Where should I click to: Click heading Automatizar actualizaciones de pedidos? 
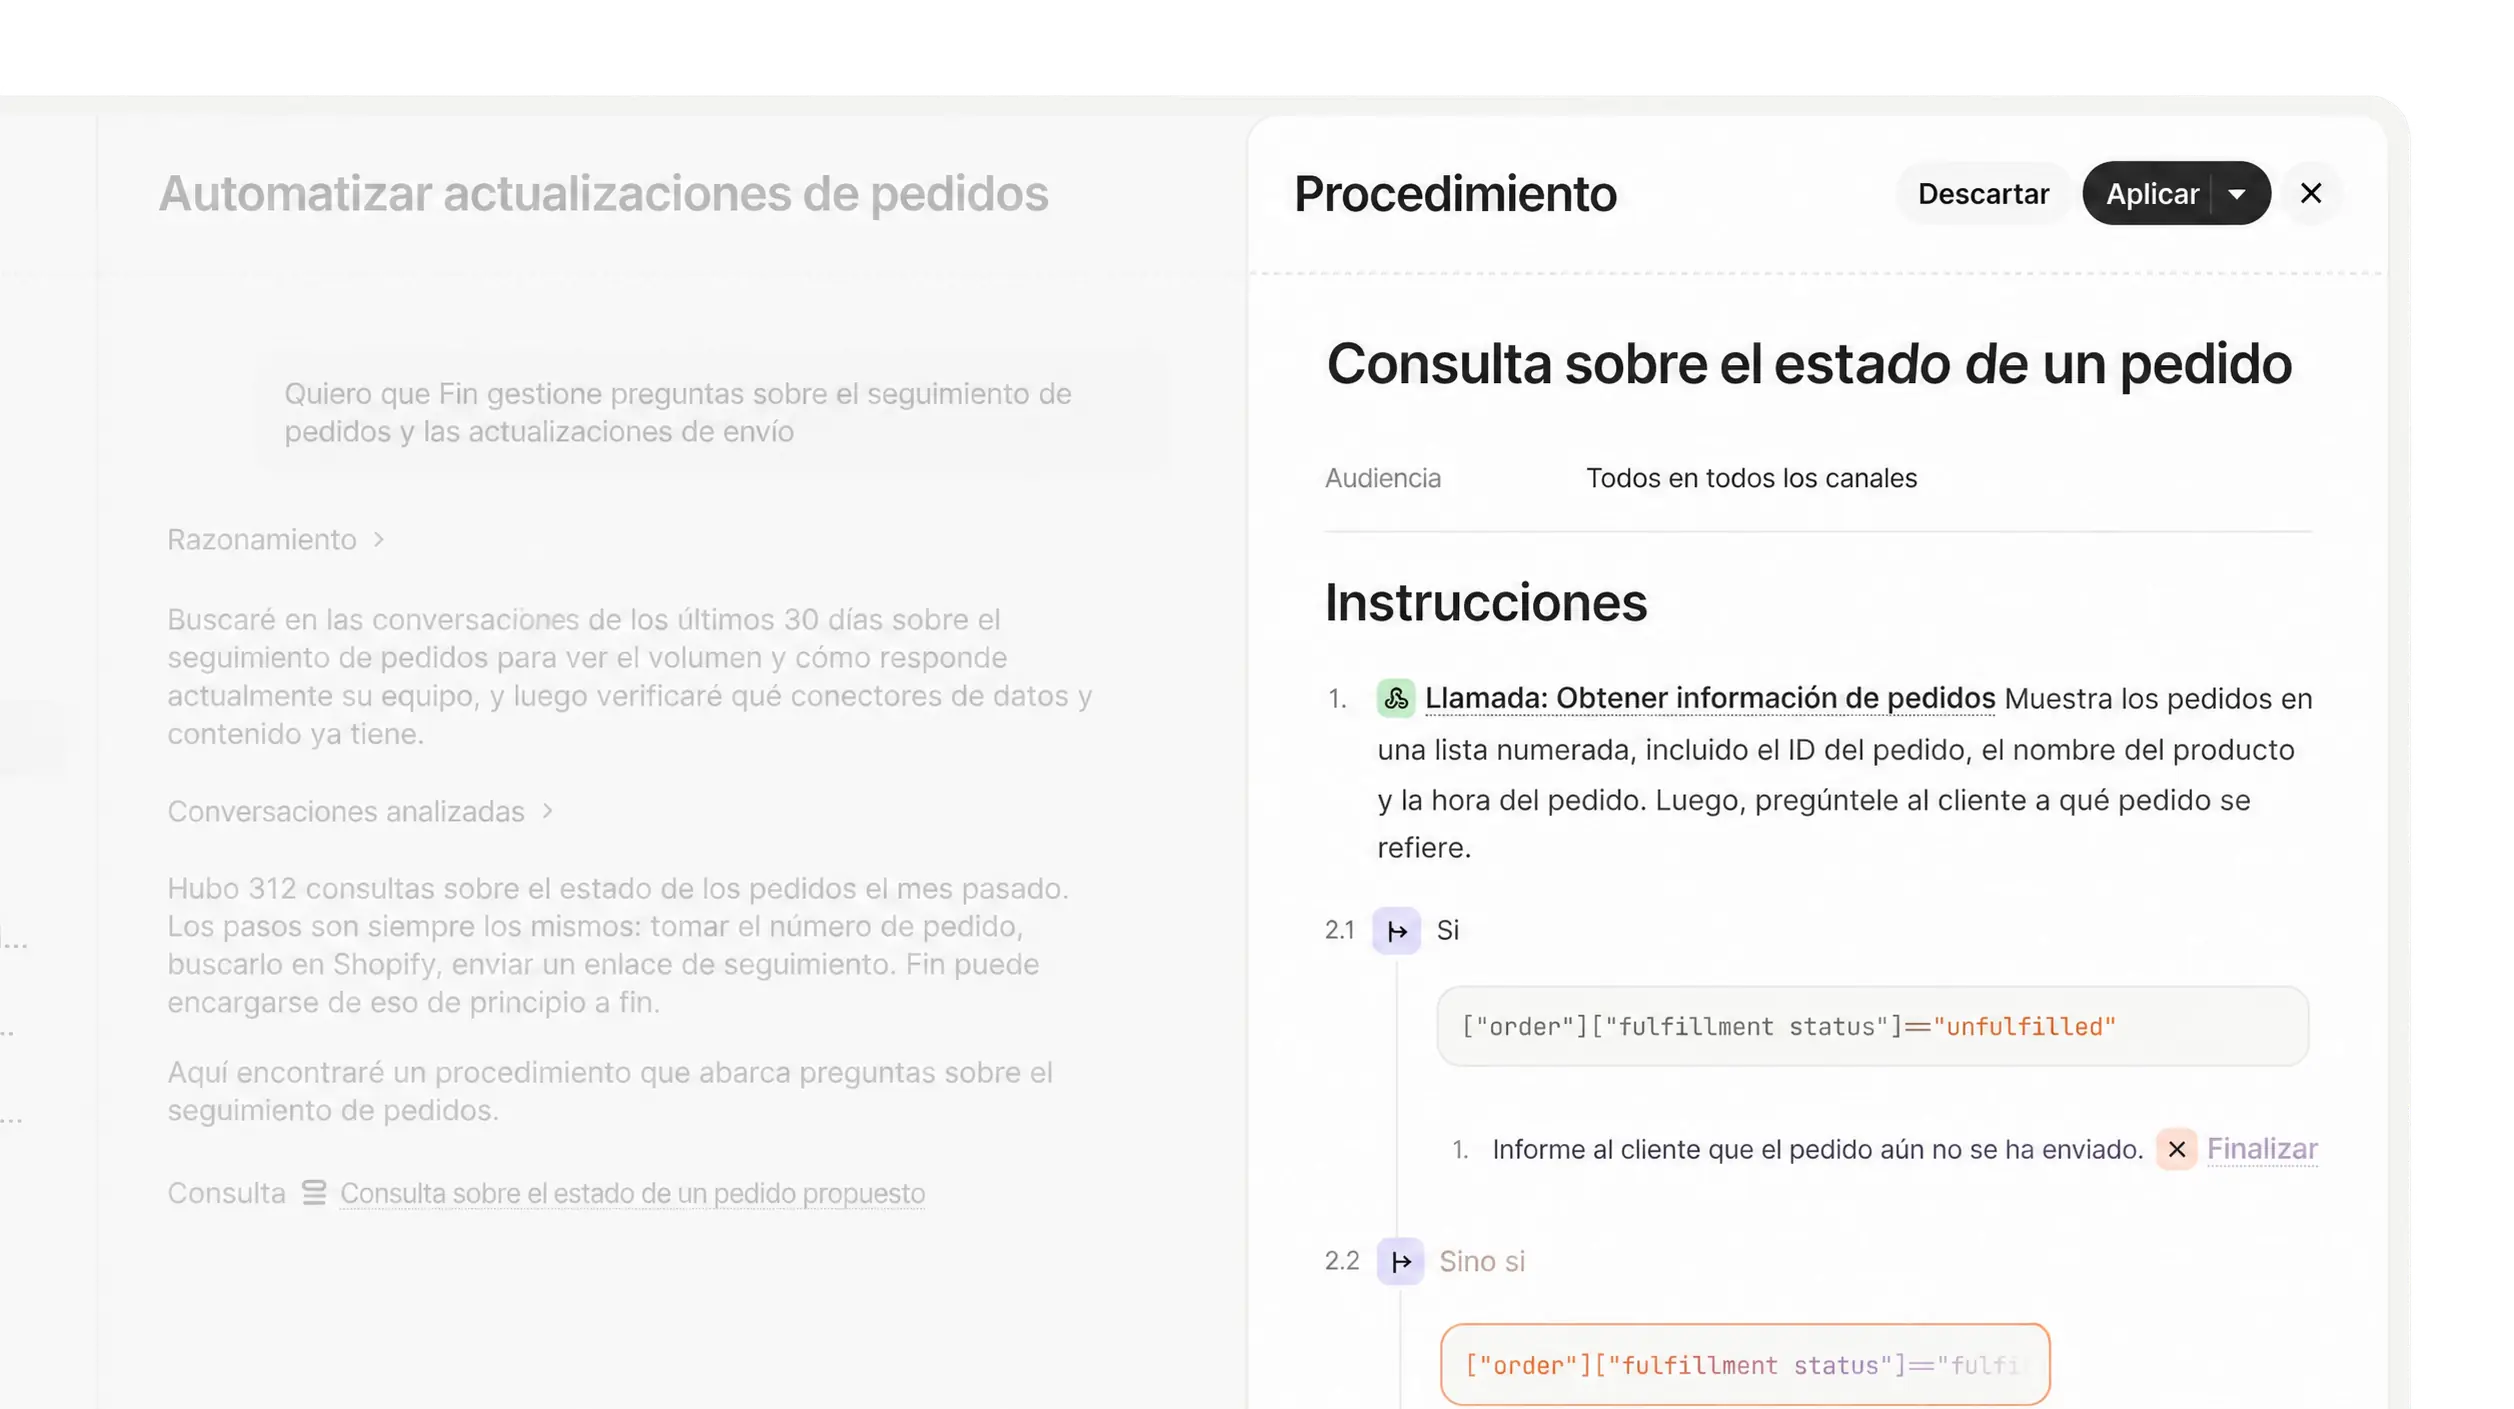[x=603, y=193]
